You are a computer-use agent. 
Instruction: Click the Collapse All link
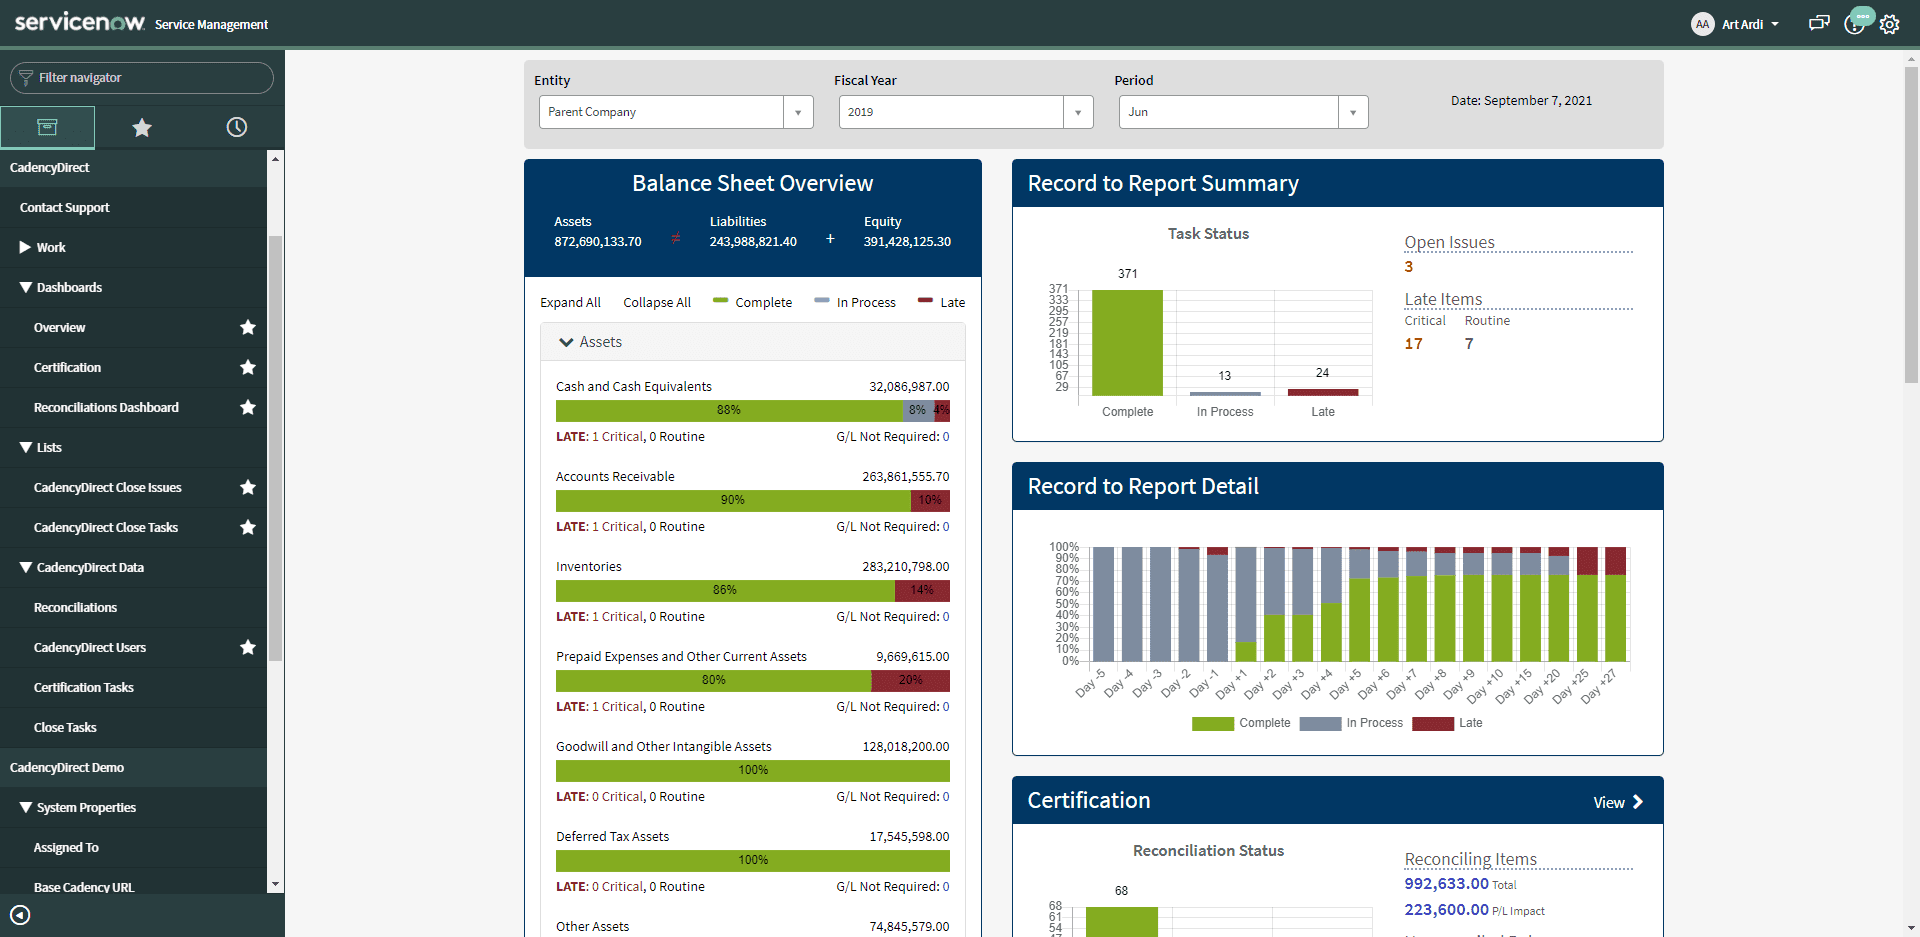click(x=657, y=302)
